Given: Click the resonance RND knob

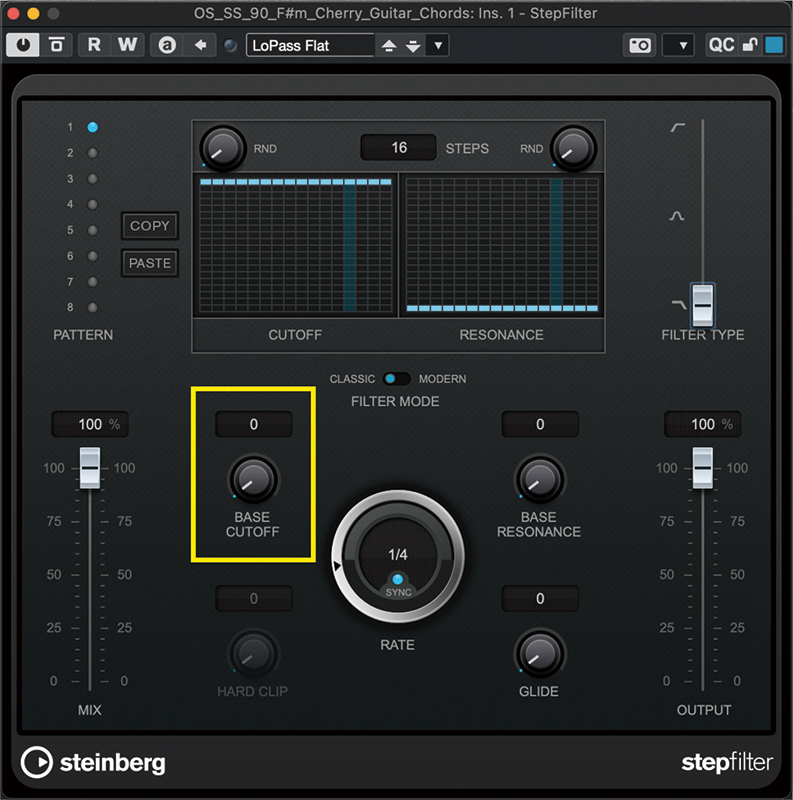Looking at the screenshot, I should pyautogui.click(x=573, y=148).
